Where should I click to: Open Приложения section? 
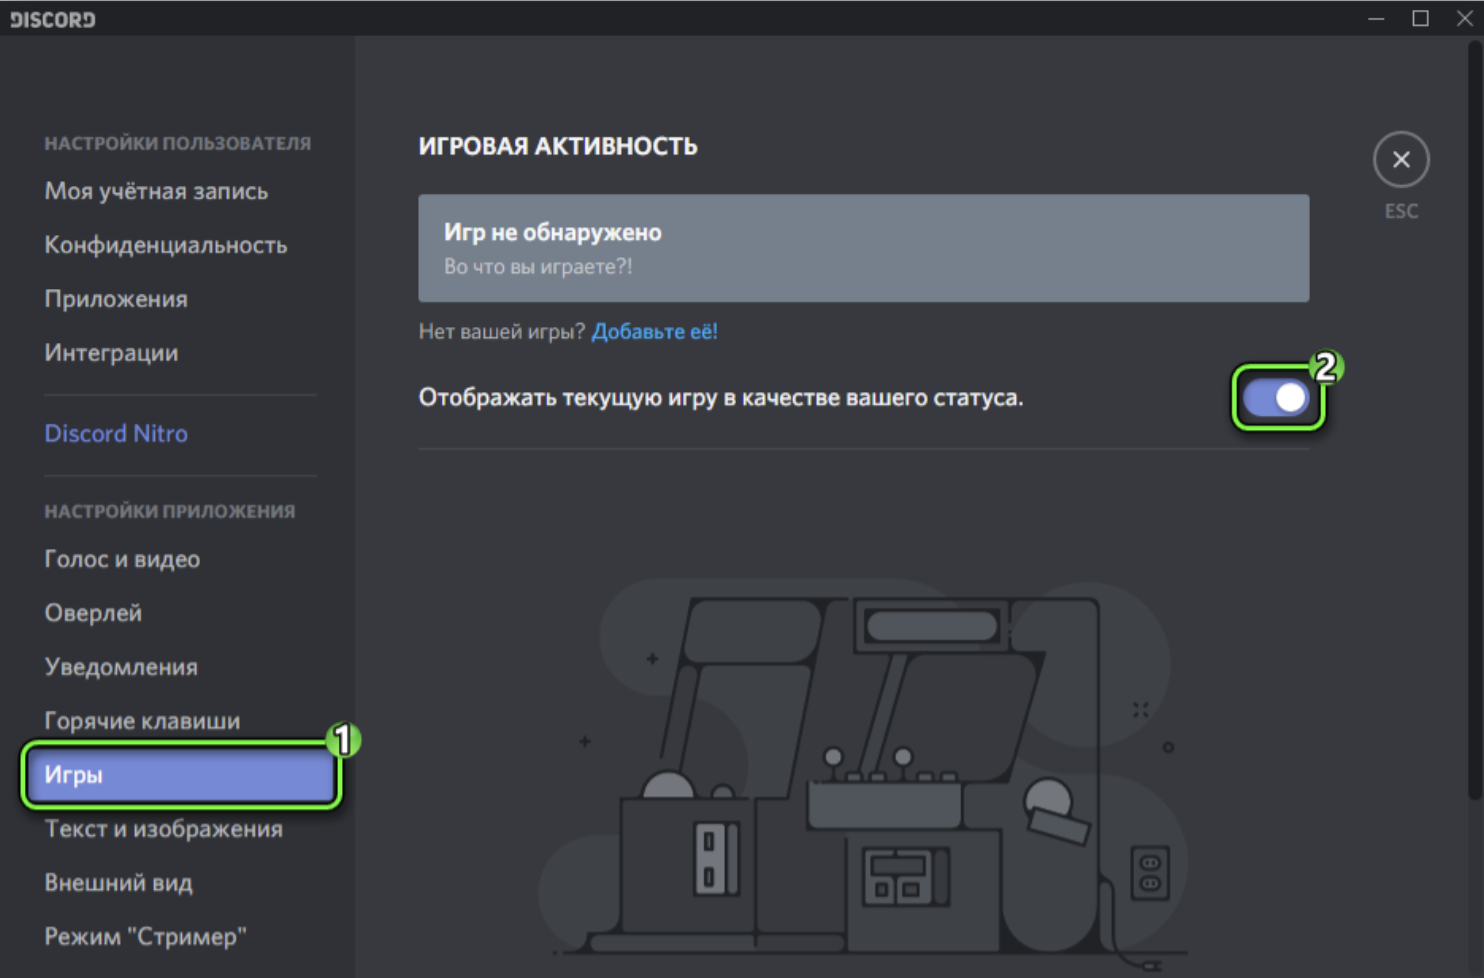[x=116, y=299]
